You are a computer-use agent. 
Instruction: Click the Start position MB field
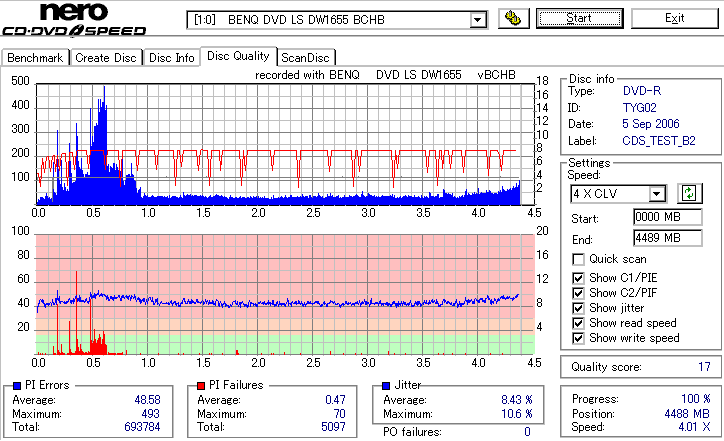668,217
